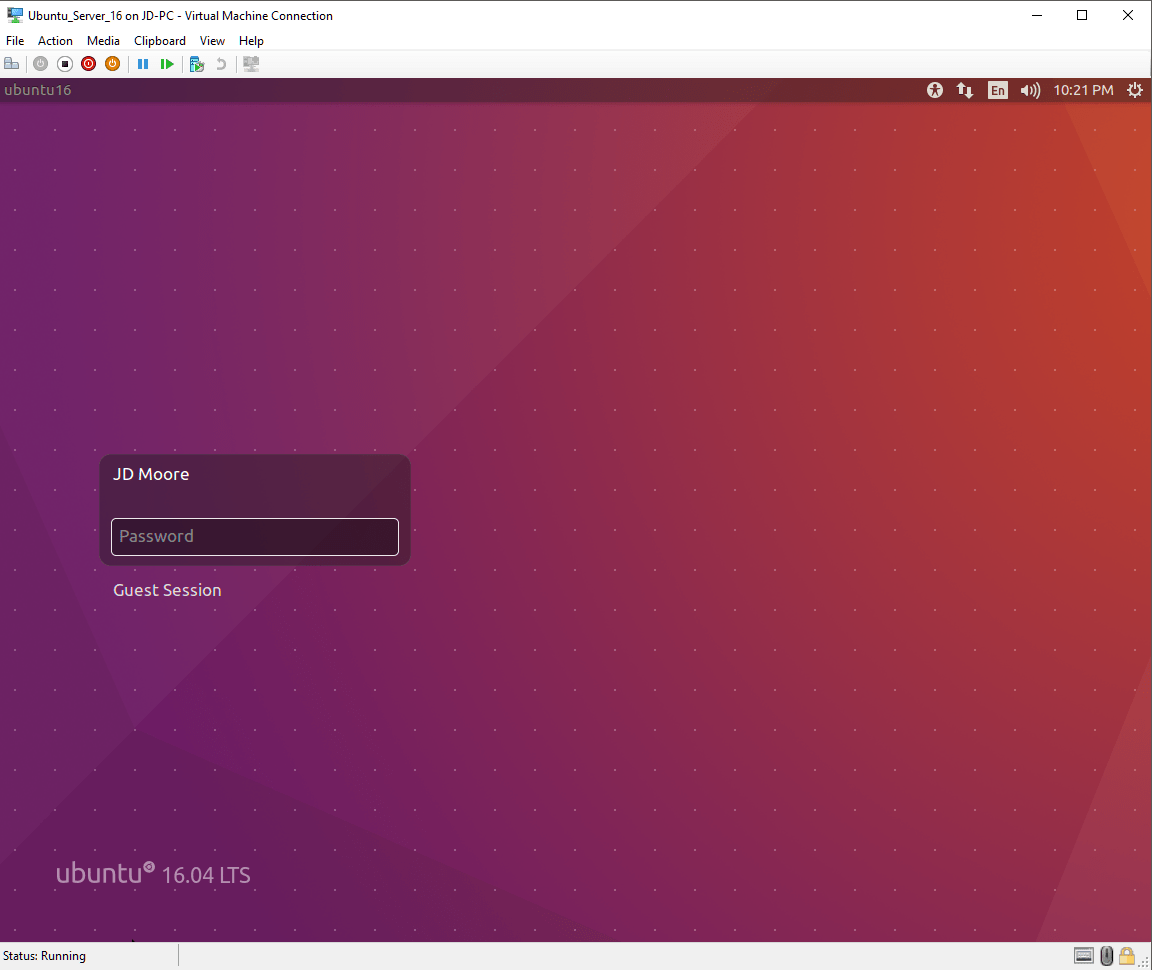This screenshot has width=1152, height=970.
Task: Click the Enhanced Session toolbar icon
Action: [x=251, y=64]
